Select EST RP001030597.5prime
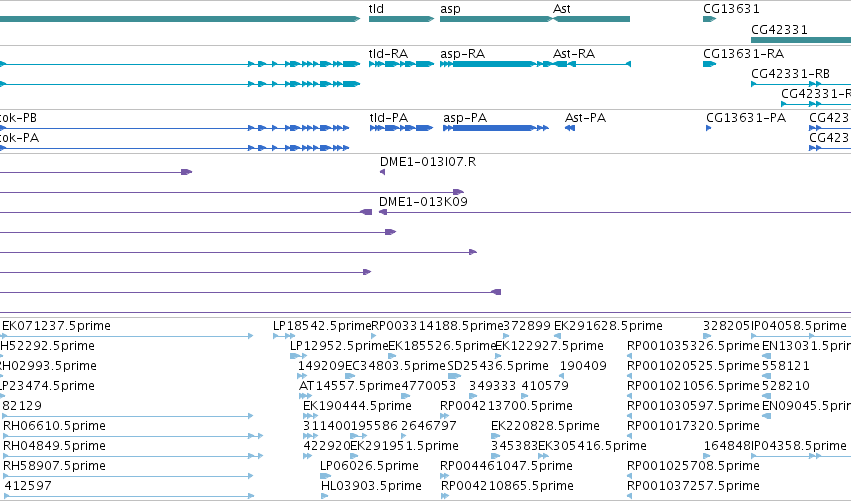The width and height of the screenshot is (851, 501). [x=693, y=406]
